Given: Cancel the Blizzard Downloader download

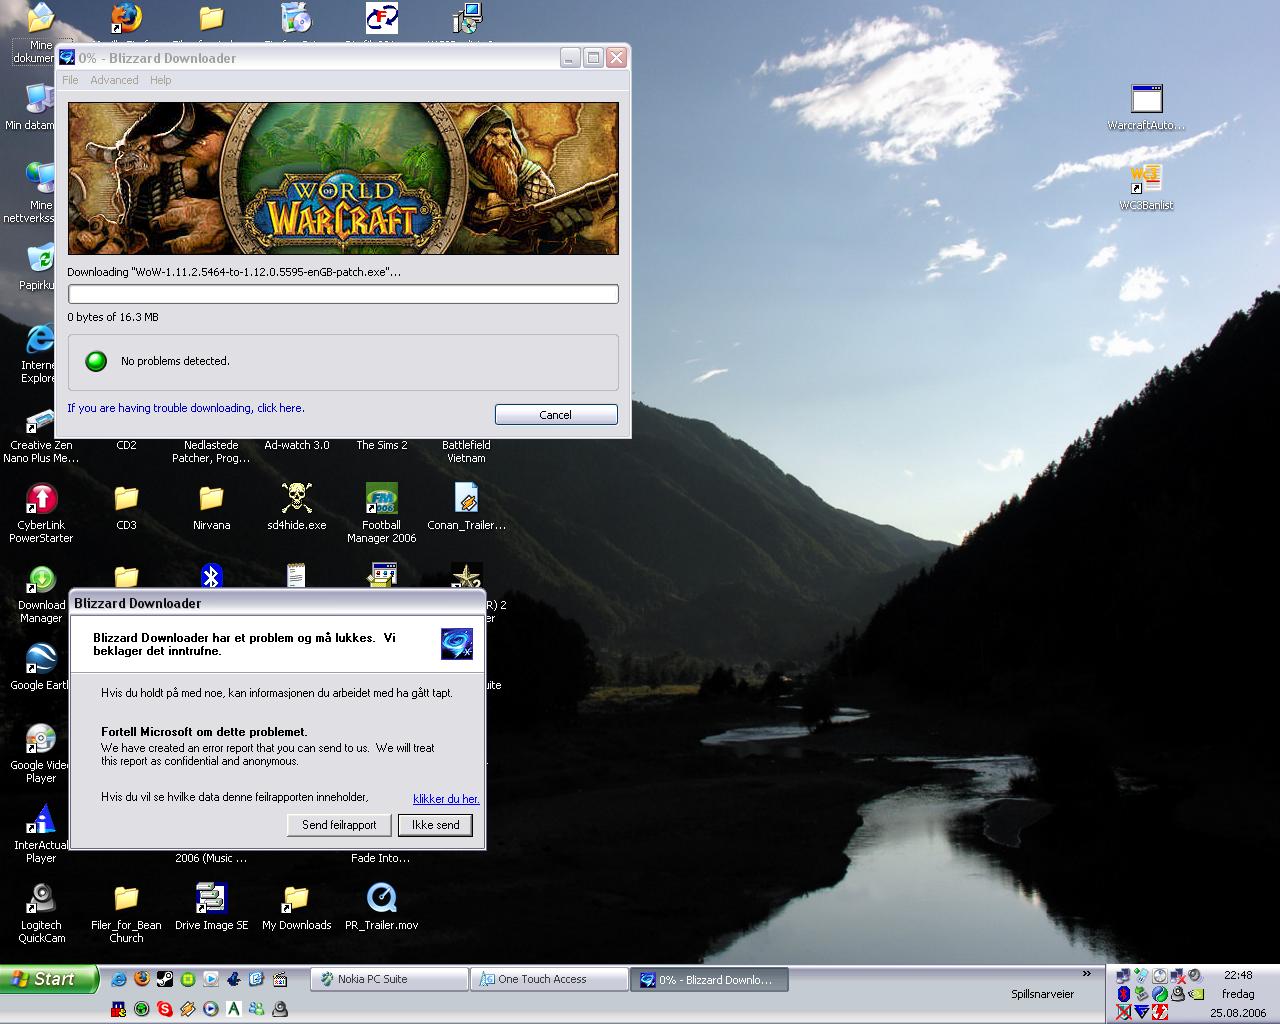Looking at the screenshot, I should pos(556,415).
